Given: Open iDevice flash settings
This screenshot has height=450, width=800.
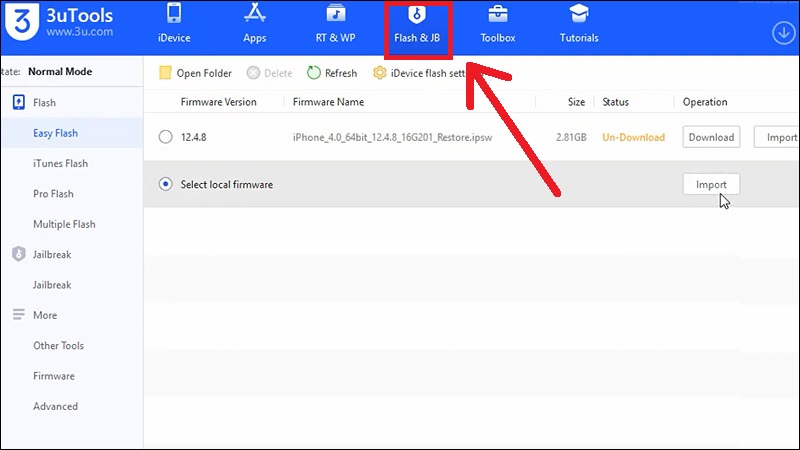Looking at the screenshot, I should click(x=422, y=73).
